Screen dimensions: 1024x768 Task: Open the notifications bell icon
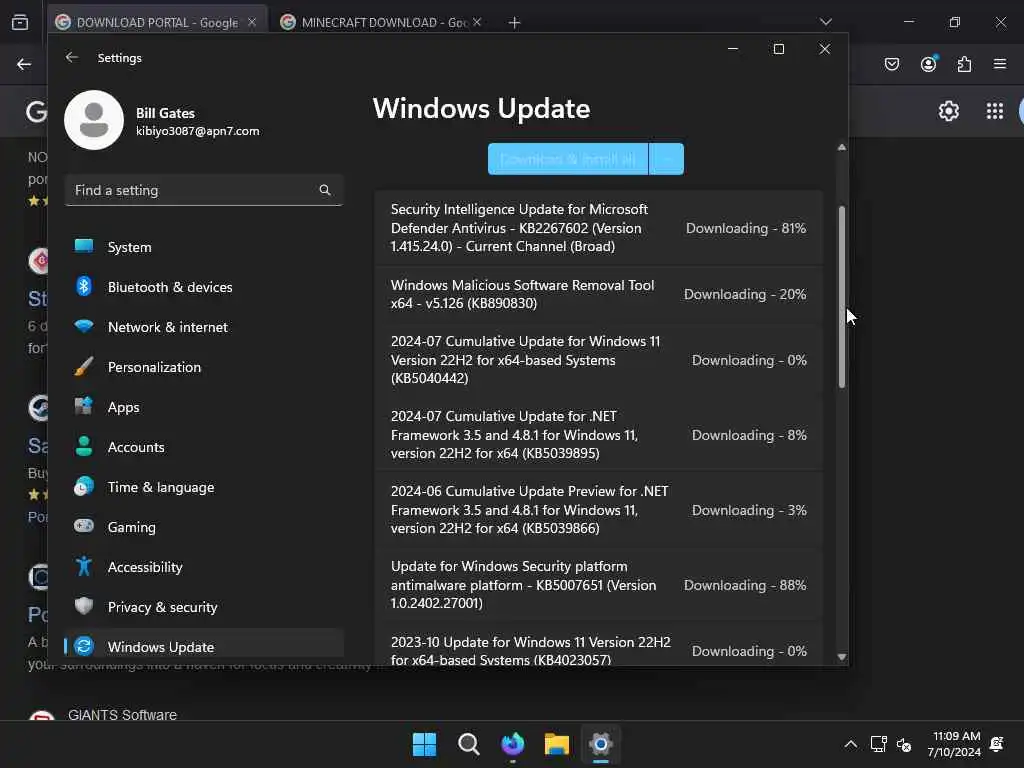coord(997,744)
